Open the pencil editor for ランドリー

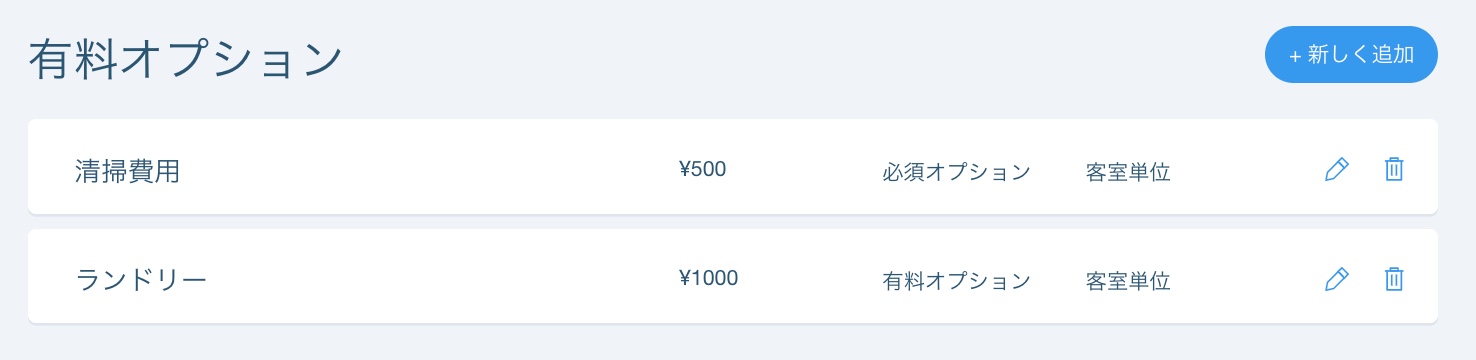point(1336,279)
